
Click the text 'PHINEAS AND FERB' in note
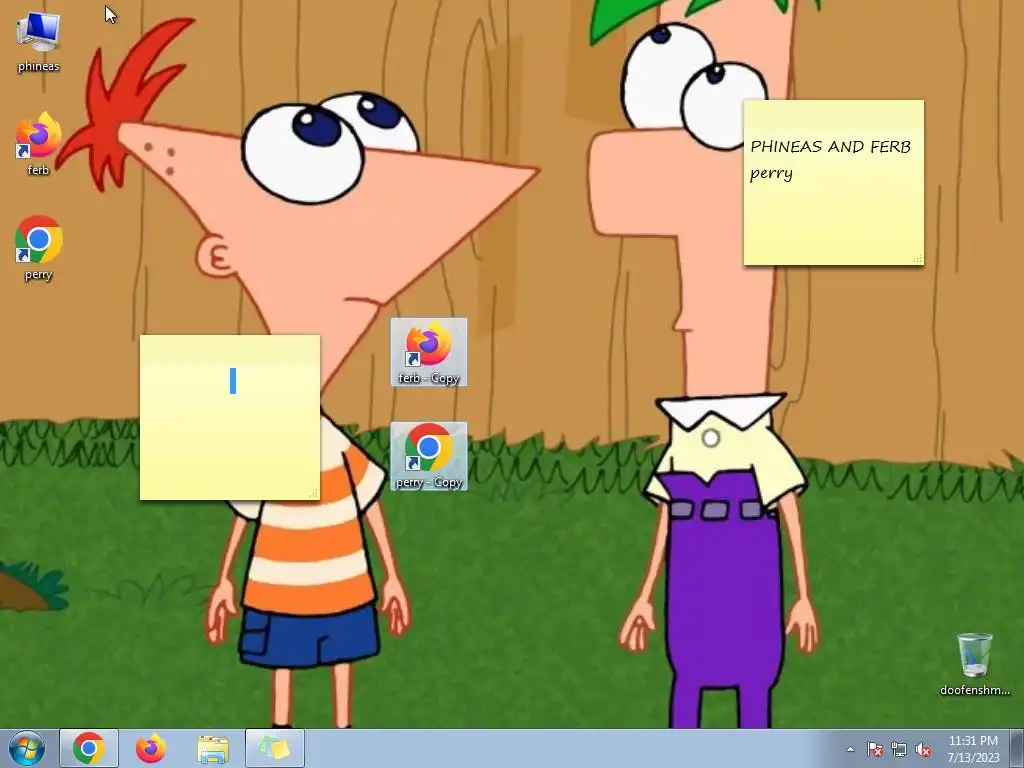pos(830,146)
